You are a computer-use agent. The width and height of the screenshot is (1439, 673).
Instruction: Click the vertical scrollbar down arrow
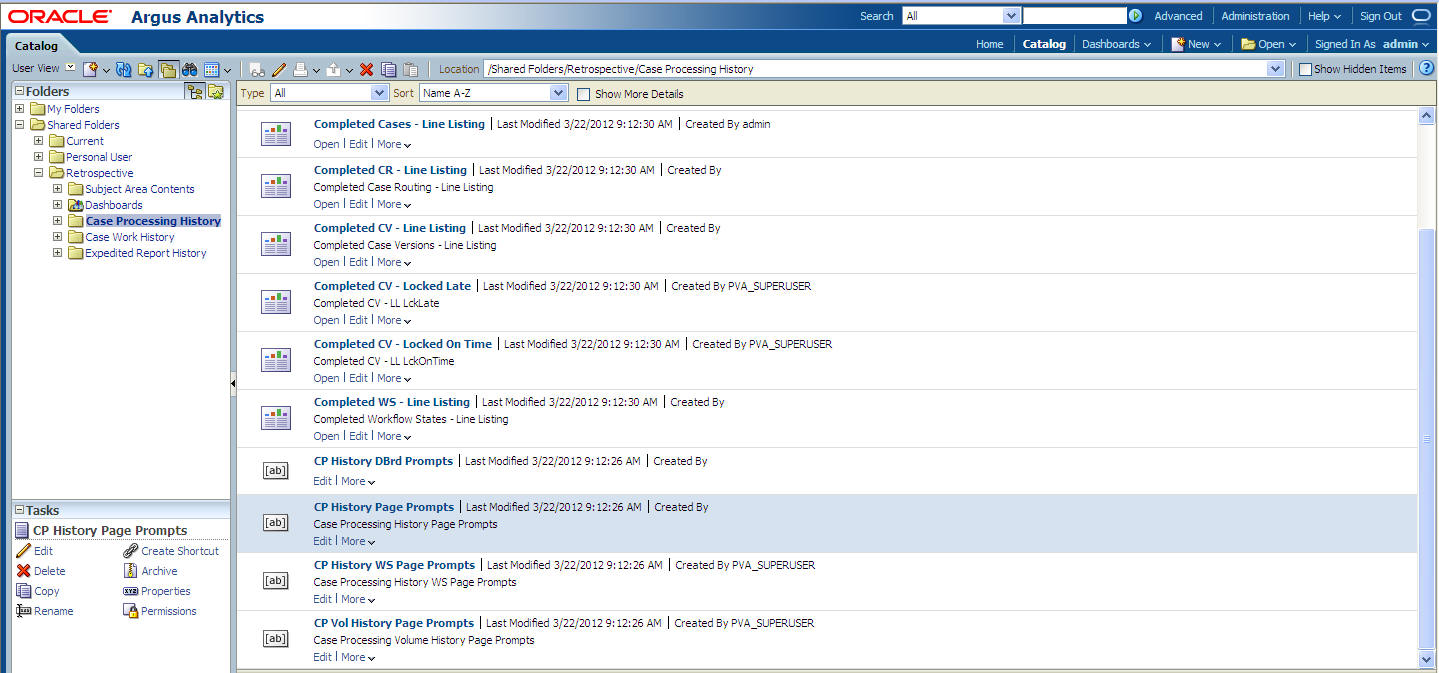click(x=1427, y=659)
